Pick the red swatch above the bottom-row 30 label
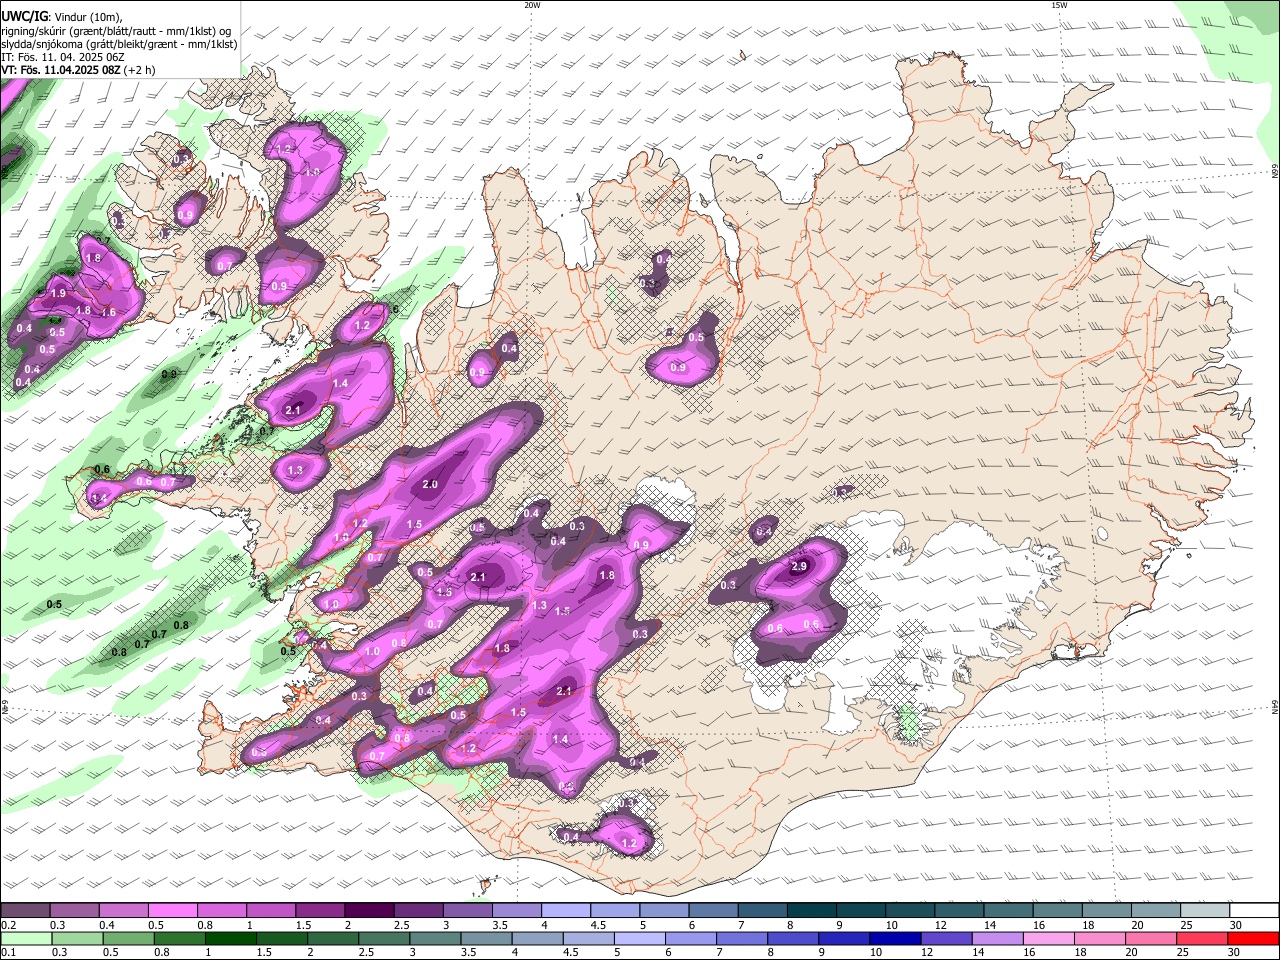Screen dimensions: 1280x960 point(1254,939)
